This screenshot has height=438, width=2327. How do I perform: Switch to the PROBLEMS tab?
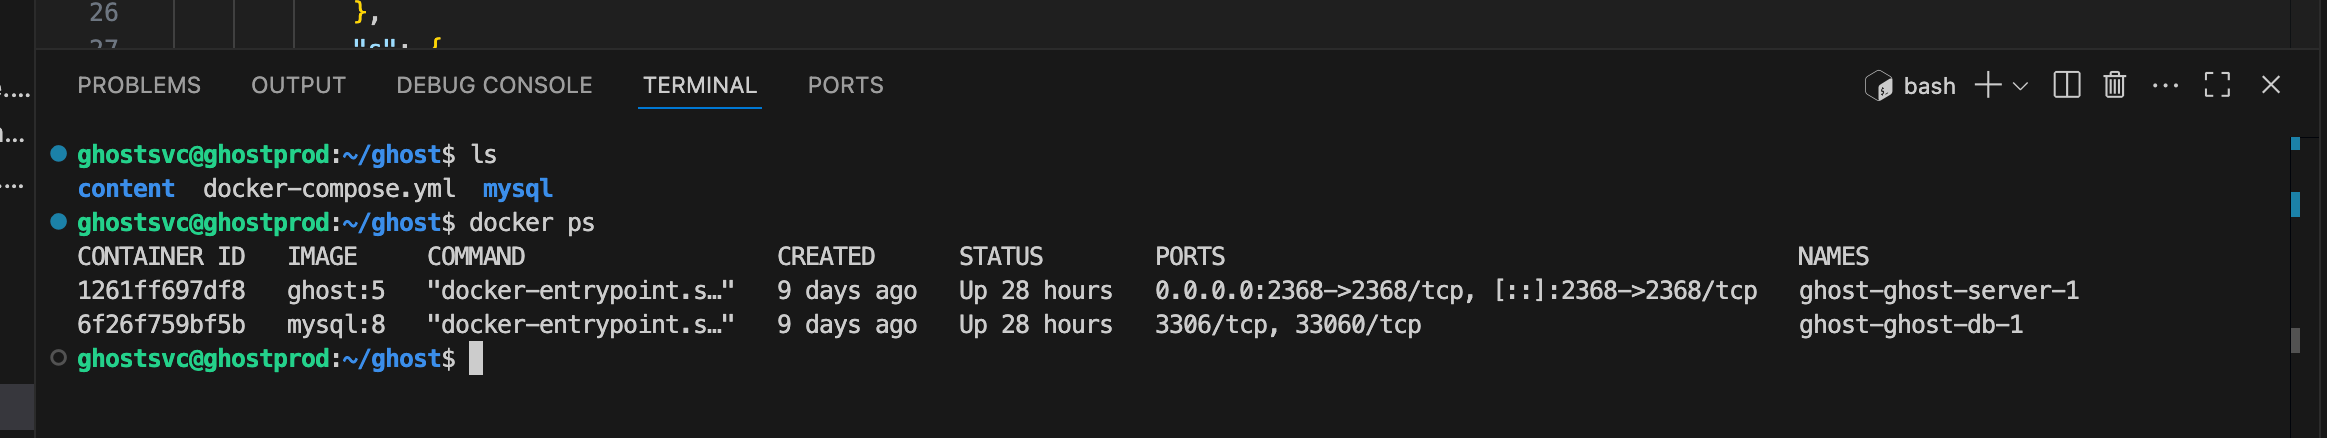pyautogui.click(x=139, y=85)
